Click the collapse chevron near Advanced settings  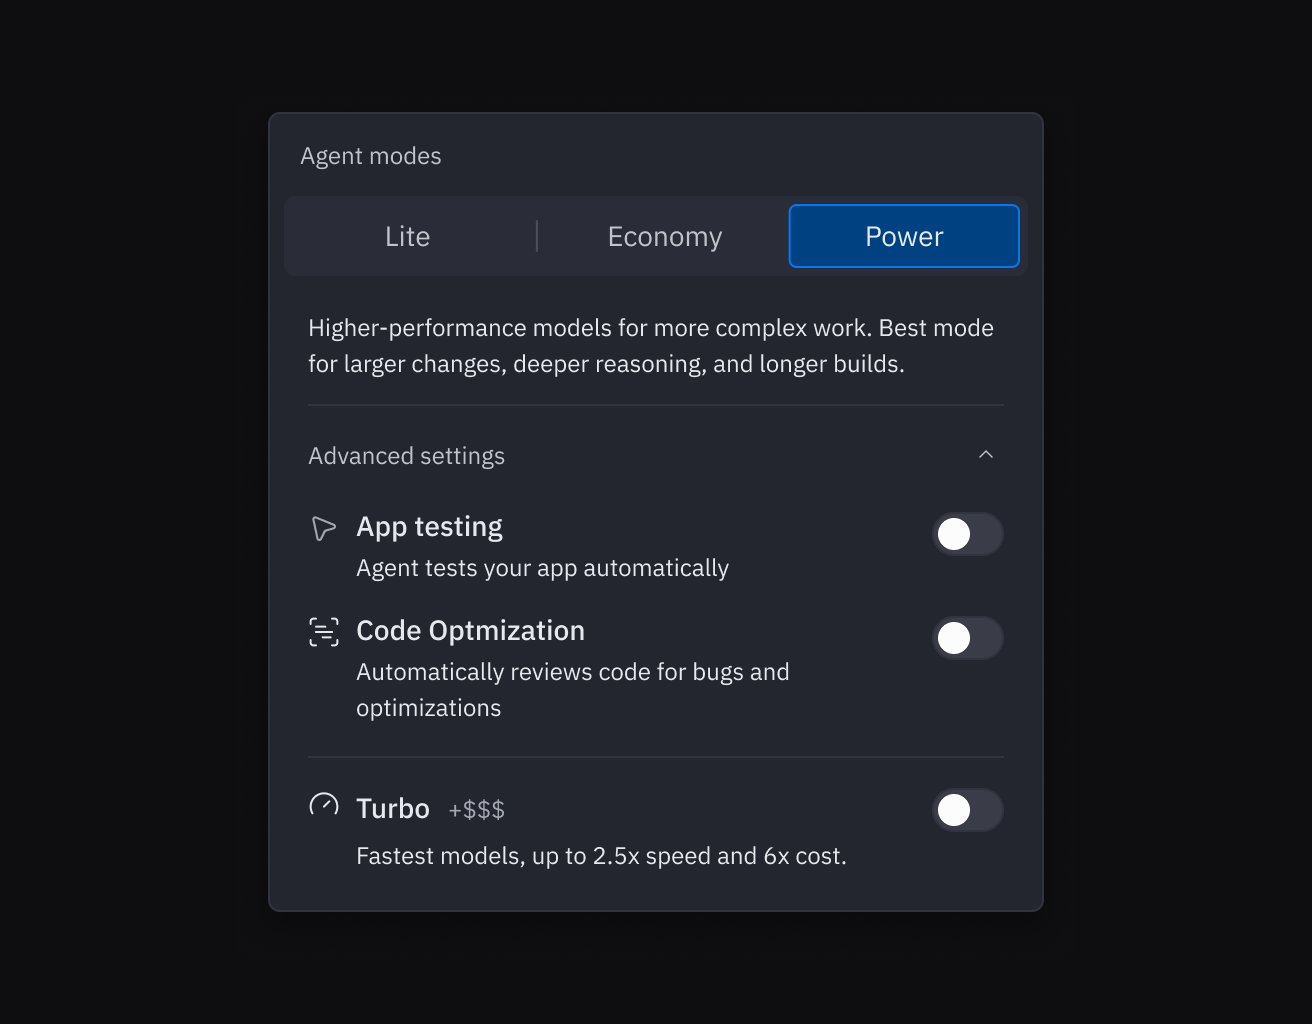pos(987,454)
